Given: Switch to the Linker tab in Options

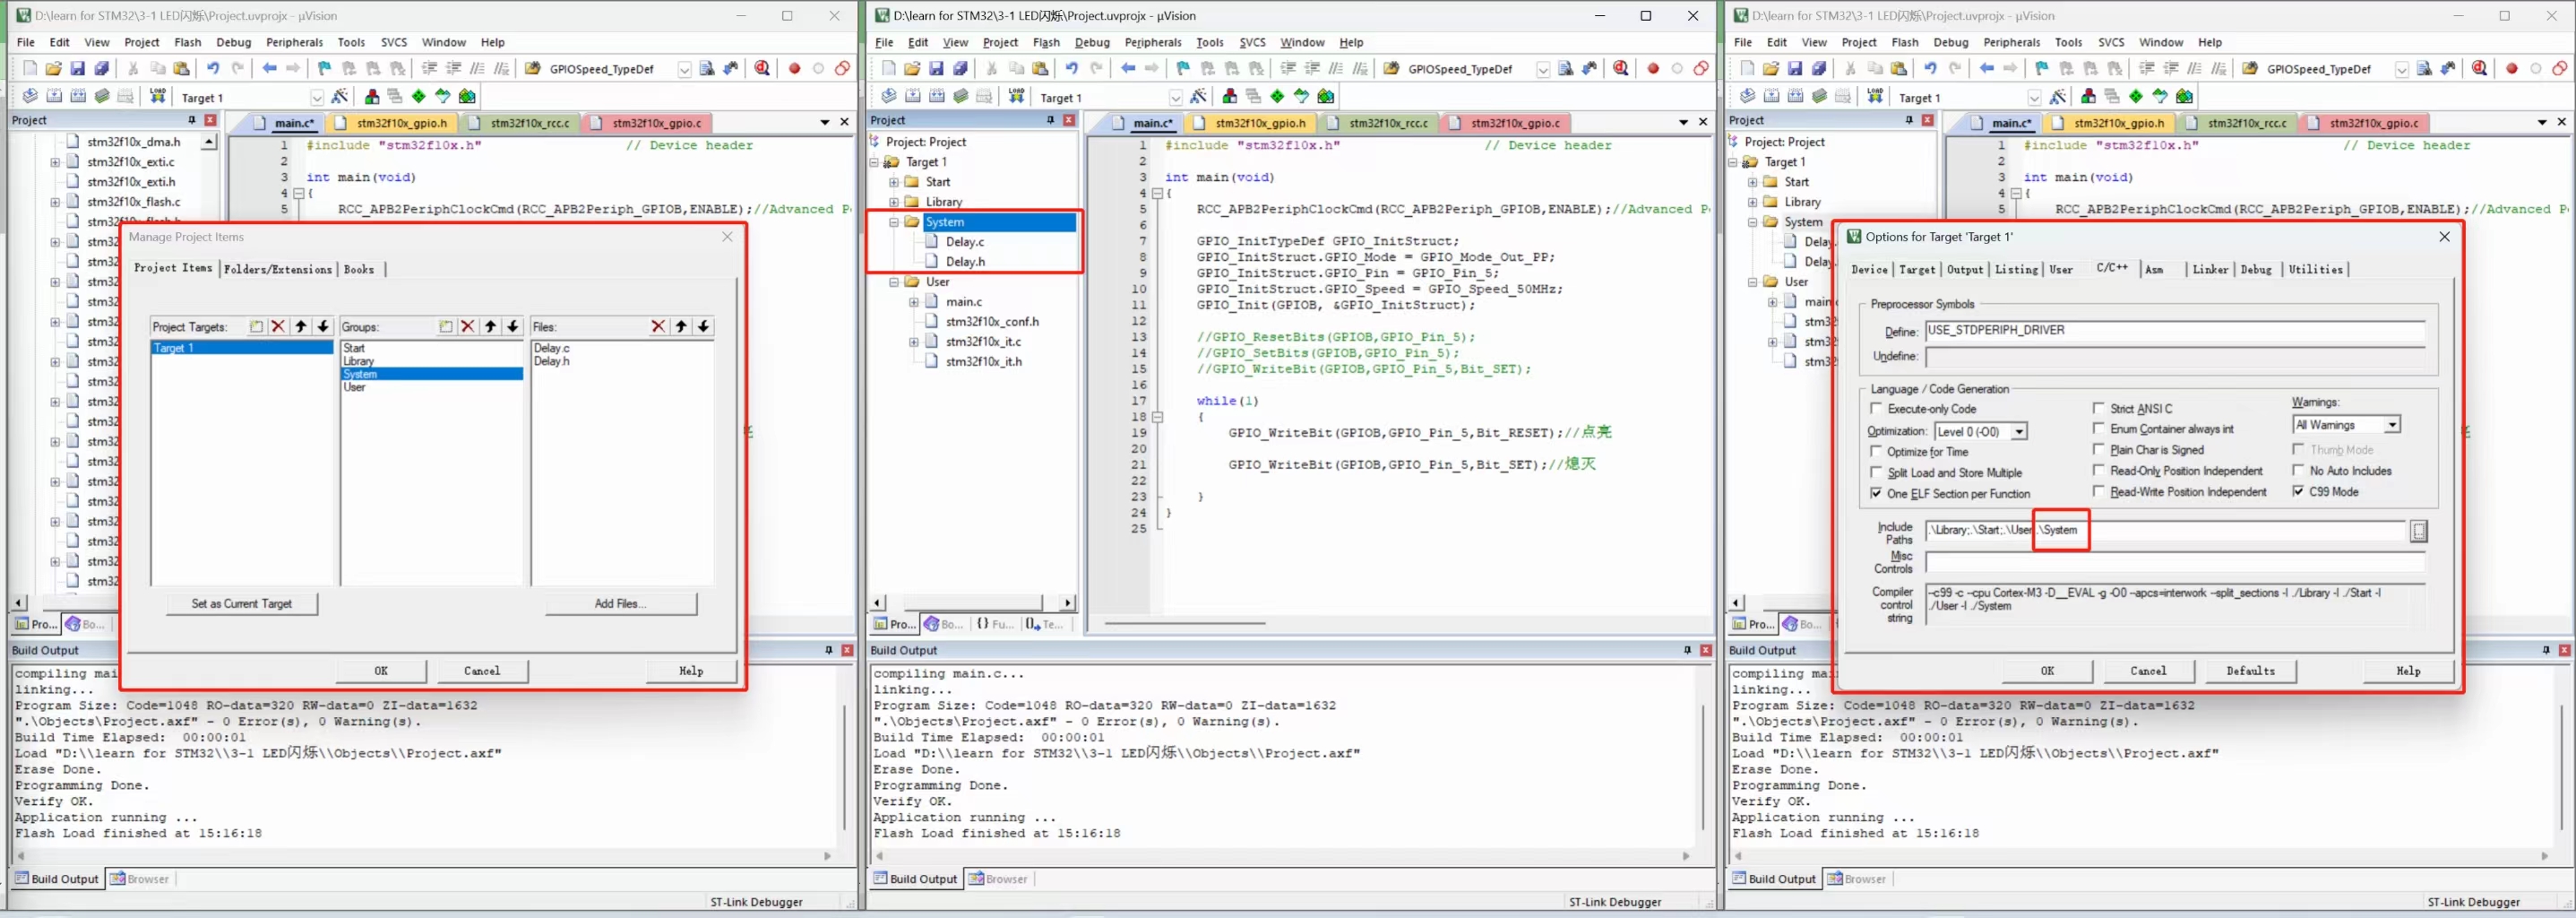Looking at the screenshot, I should point(2210,269).
